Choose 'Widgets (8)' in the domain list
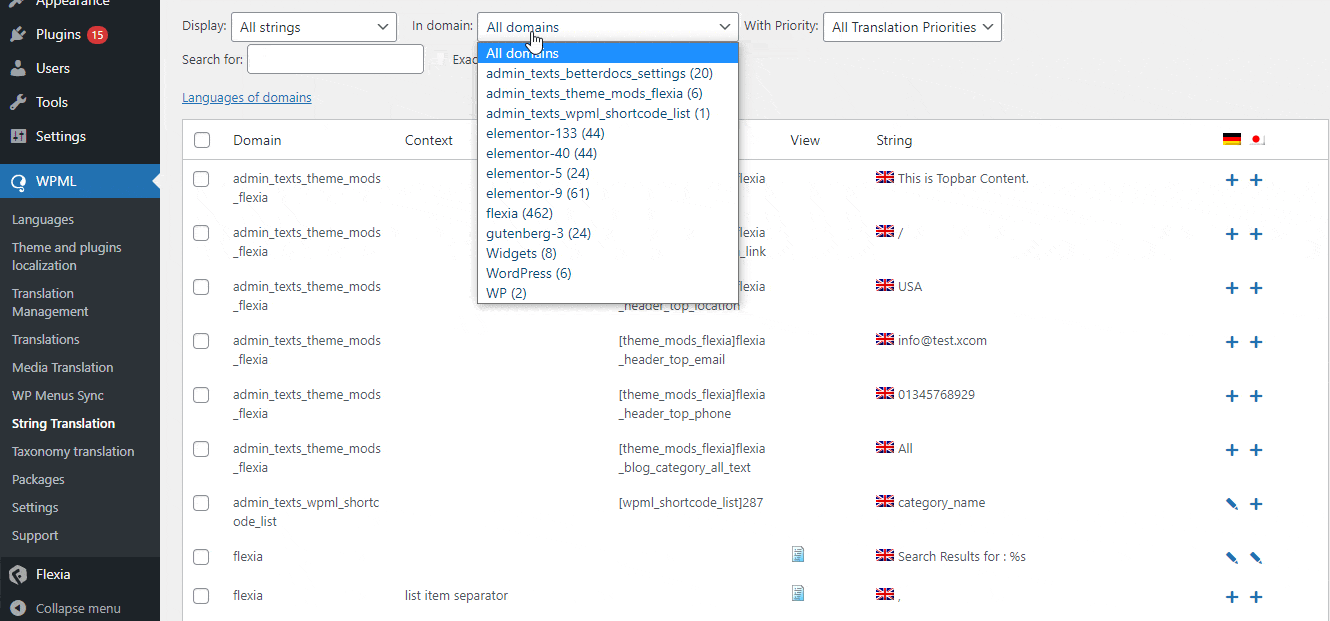This screenshot has height=621, width=1330. pos(608,253)
